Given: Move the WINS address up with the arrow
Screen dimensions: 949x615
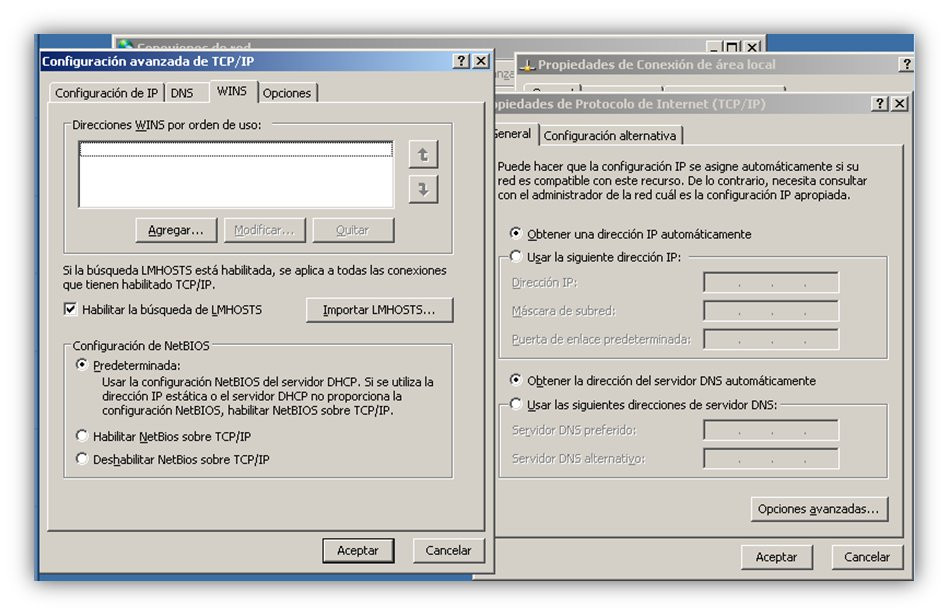Looking at the screenshot, I should coord(423,155).
